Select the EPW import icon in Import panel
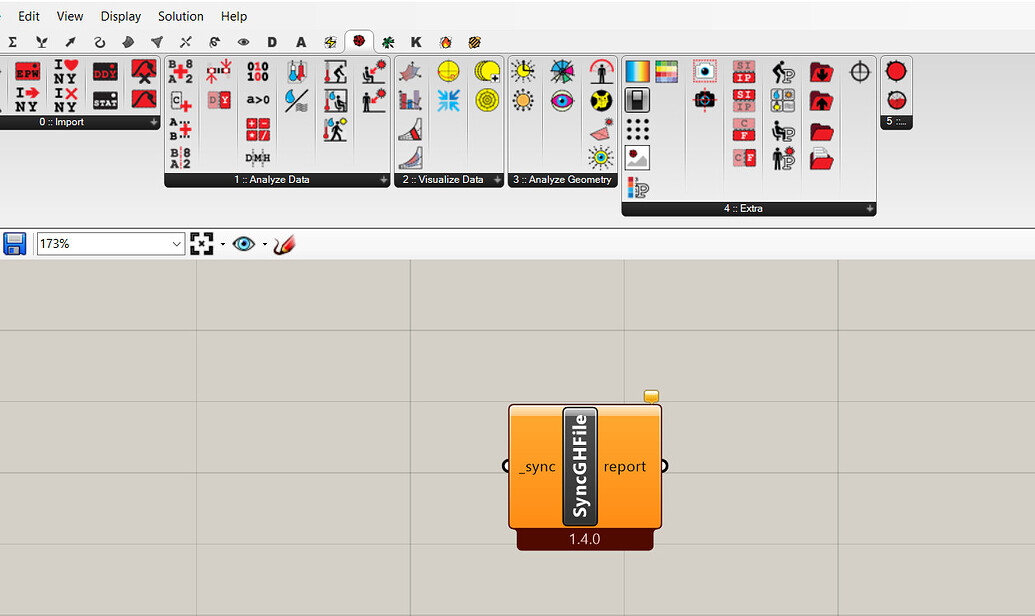Viewport: 1035px width, 616px height. click(27, 70)
